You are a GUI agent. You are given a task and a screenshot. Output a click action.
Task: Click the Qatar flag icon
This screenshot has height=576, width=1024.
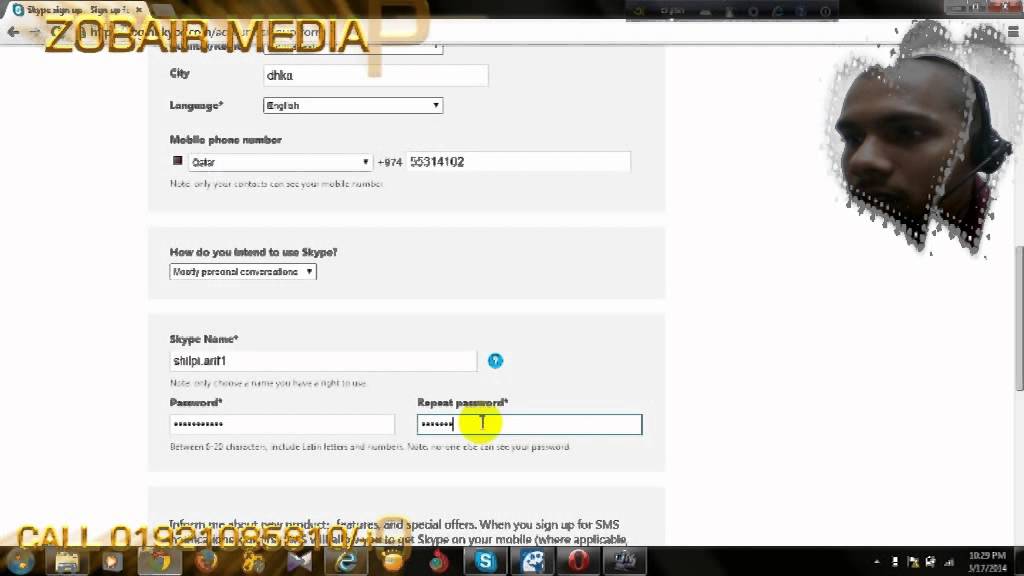pyautogui.click(x=177, y=161)
